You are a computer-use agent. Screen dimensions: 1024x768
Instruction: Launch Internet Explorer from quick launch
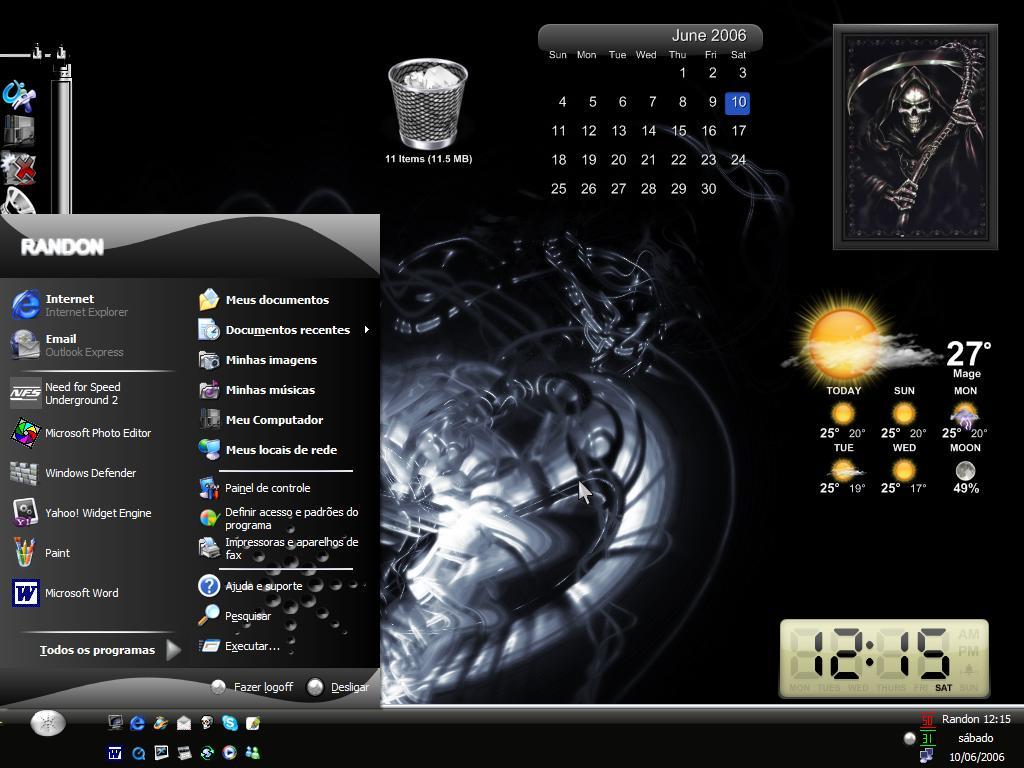click(138, 723)
